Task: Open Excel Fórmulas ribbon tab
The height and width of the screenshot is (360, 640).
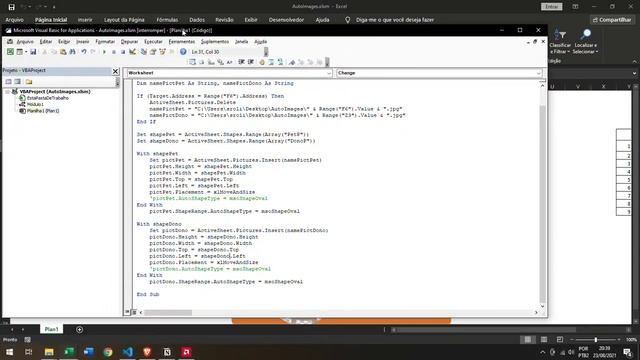Action: pos(167,20)
